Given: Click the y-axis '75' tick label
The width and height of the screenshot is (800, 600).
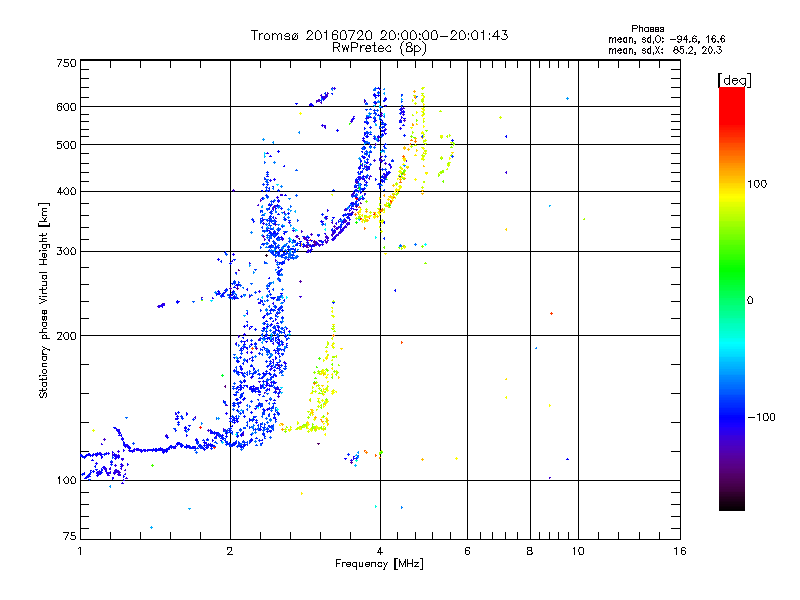Looking at the screenshot, I should pos(70,536).
